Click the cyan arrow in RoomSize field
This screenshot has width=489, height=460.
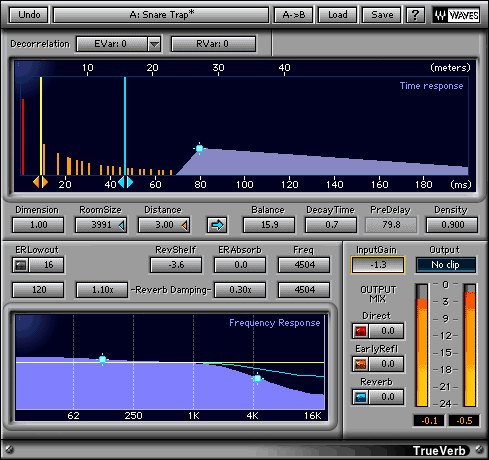tap(122, 226)
